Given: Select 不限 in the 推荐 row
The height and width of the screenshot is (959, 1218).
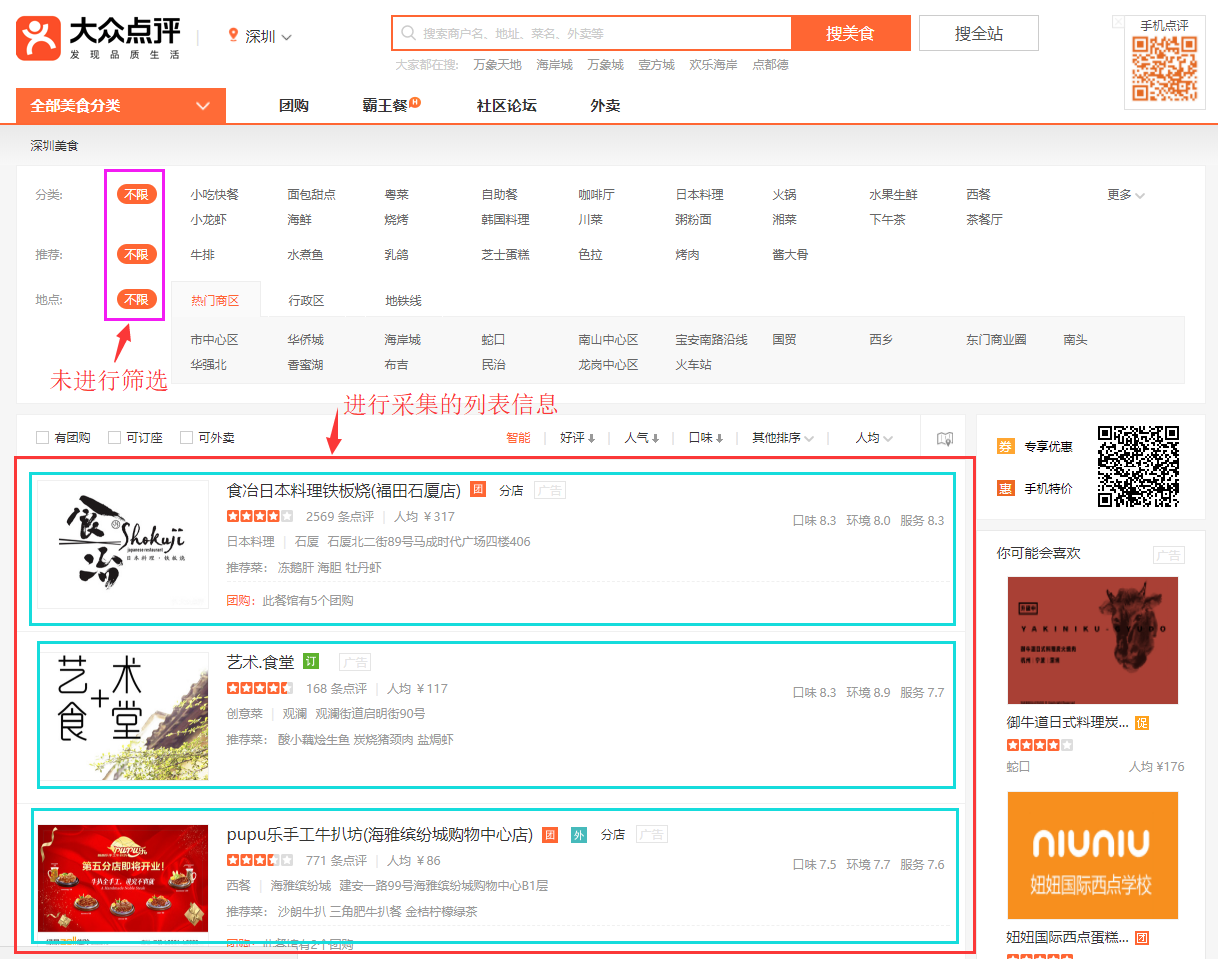Looking at the screenshot, I should click(x=136, y=254).
